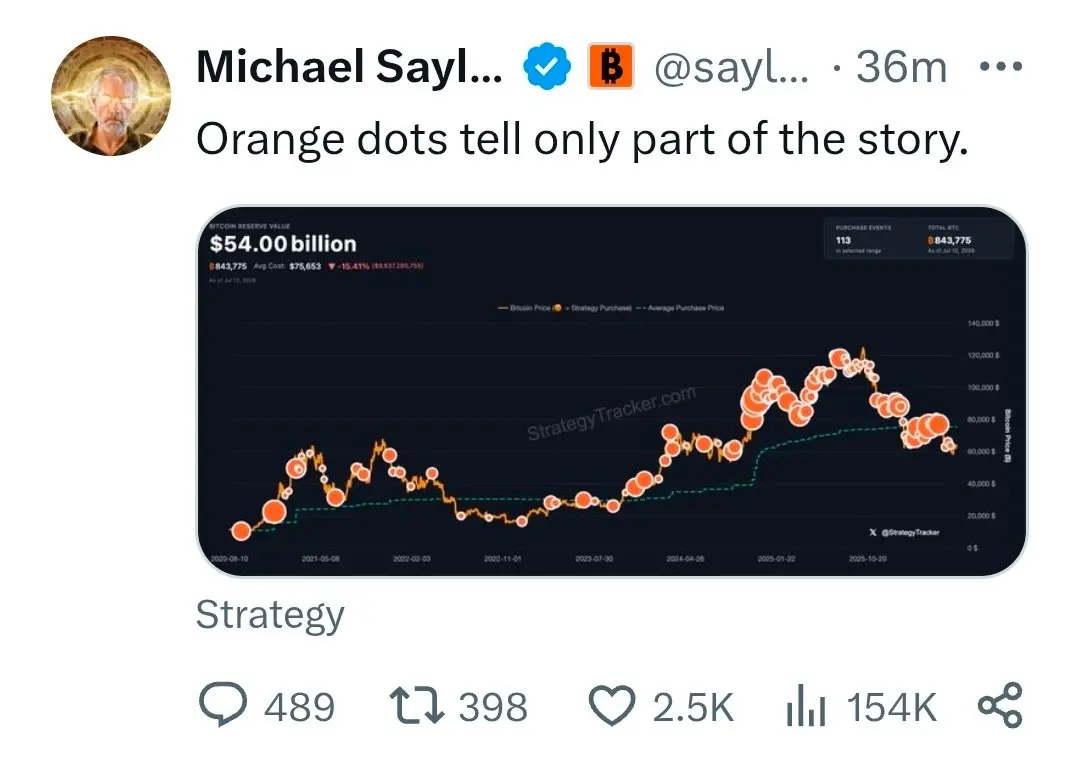The image size is (1080, 767).
Task: Click the 2.5K likes count
Action: pyautogui.click(x=693, y=707)
